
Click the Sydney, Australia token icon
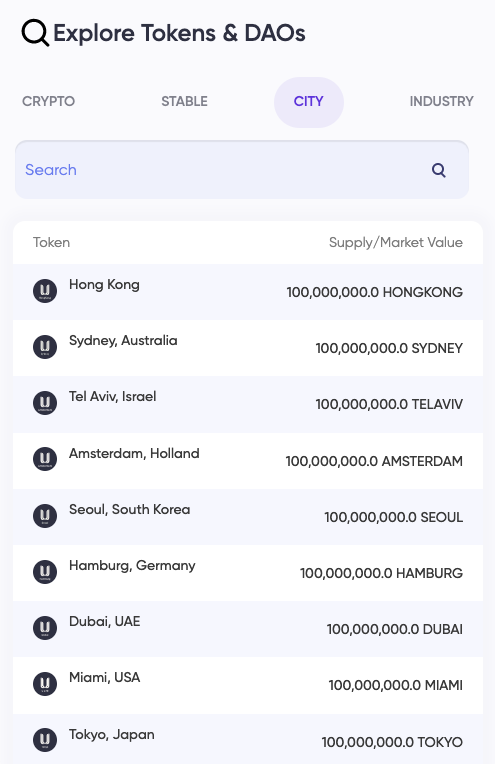click(45, 347)
